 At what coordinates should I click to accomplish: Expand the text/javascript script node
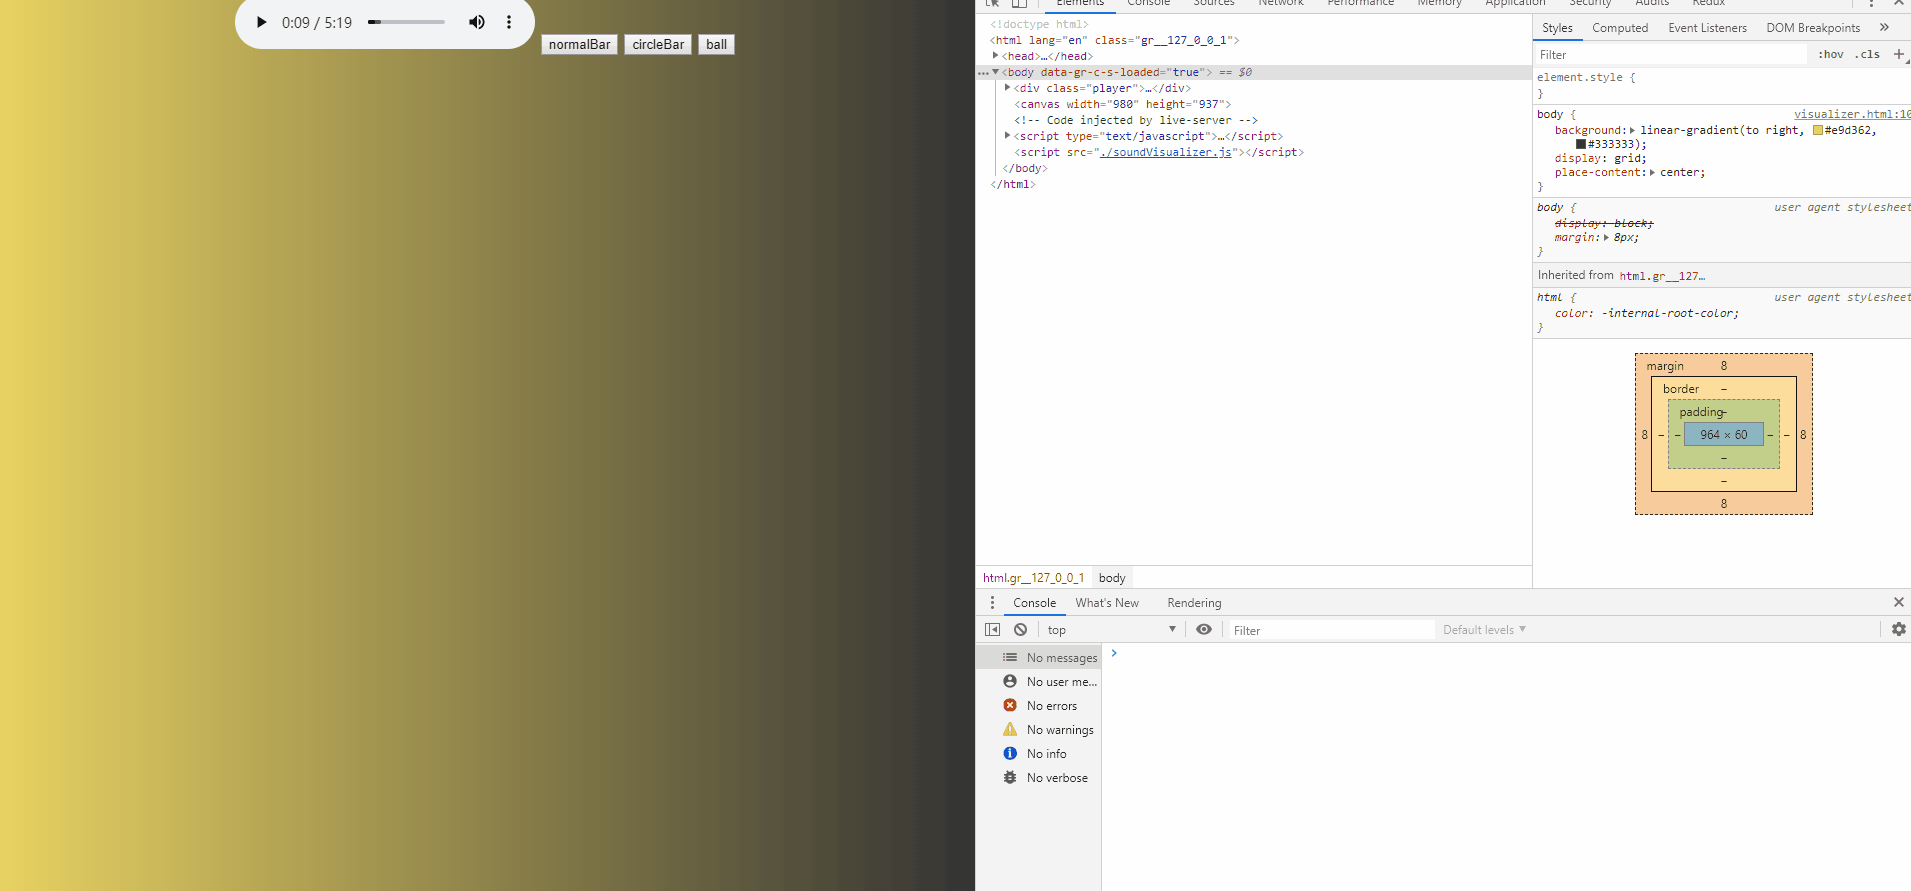[x=1007, y=135]
